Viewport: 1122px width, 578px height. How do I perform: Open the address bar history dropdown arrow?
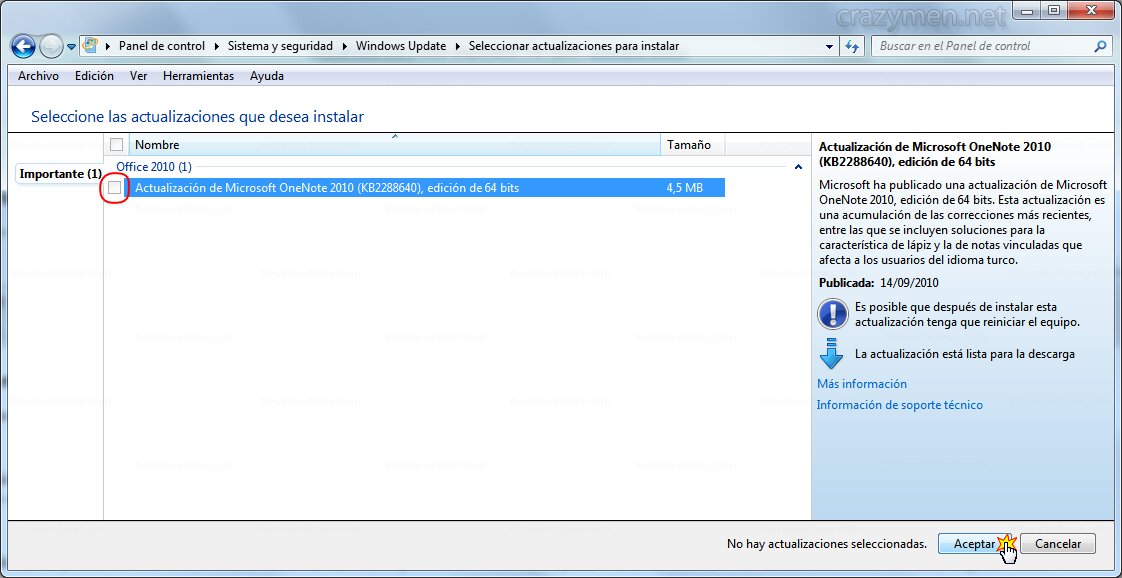pos(829,46)
